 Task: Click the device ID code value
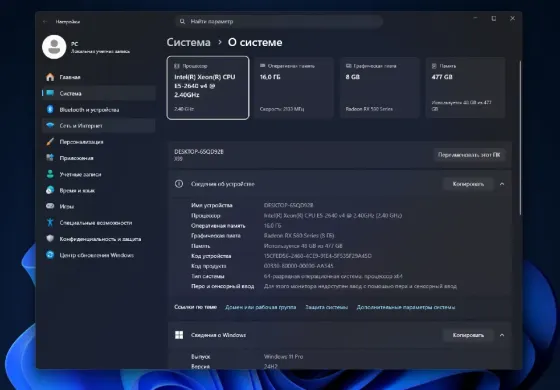click(318, 256)
